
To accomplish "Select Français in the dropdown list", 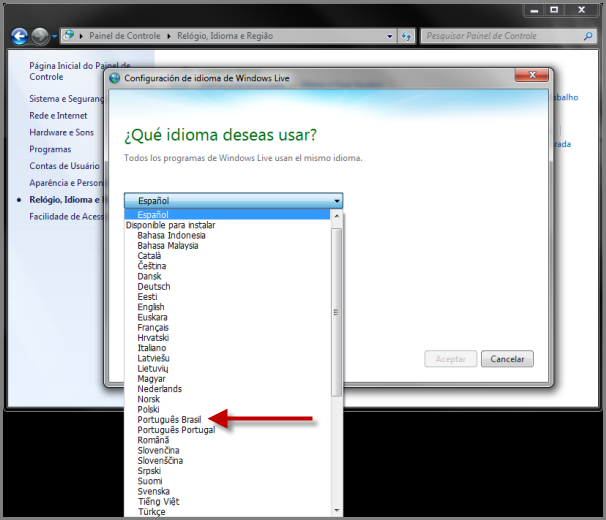I will click(153, 327).
